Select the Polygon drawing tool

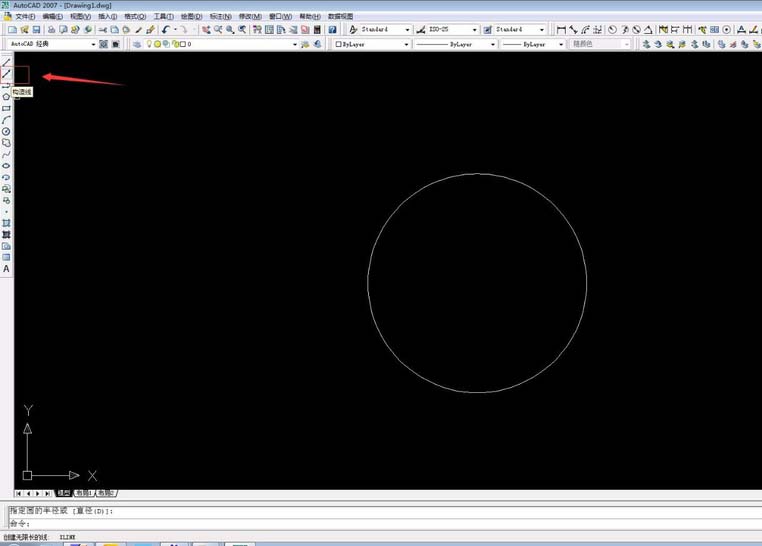click(6, 97)
